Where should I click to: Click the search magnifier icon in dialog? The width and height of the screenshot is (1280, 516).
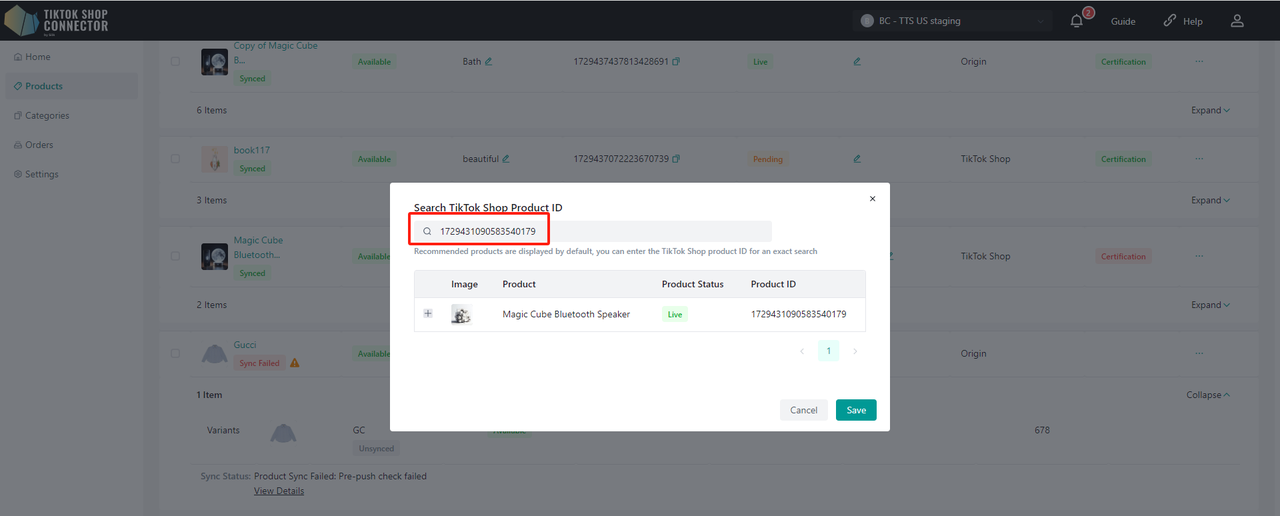coord(428,231)
